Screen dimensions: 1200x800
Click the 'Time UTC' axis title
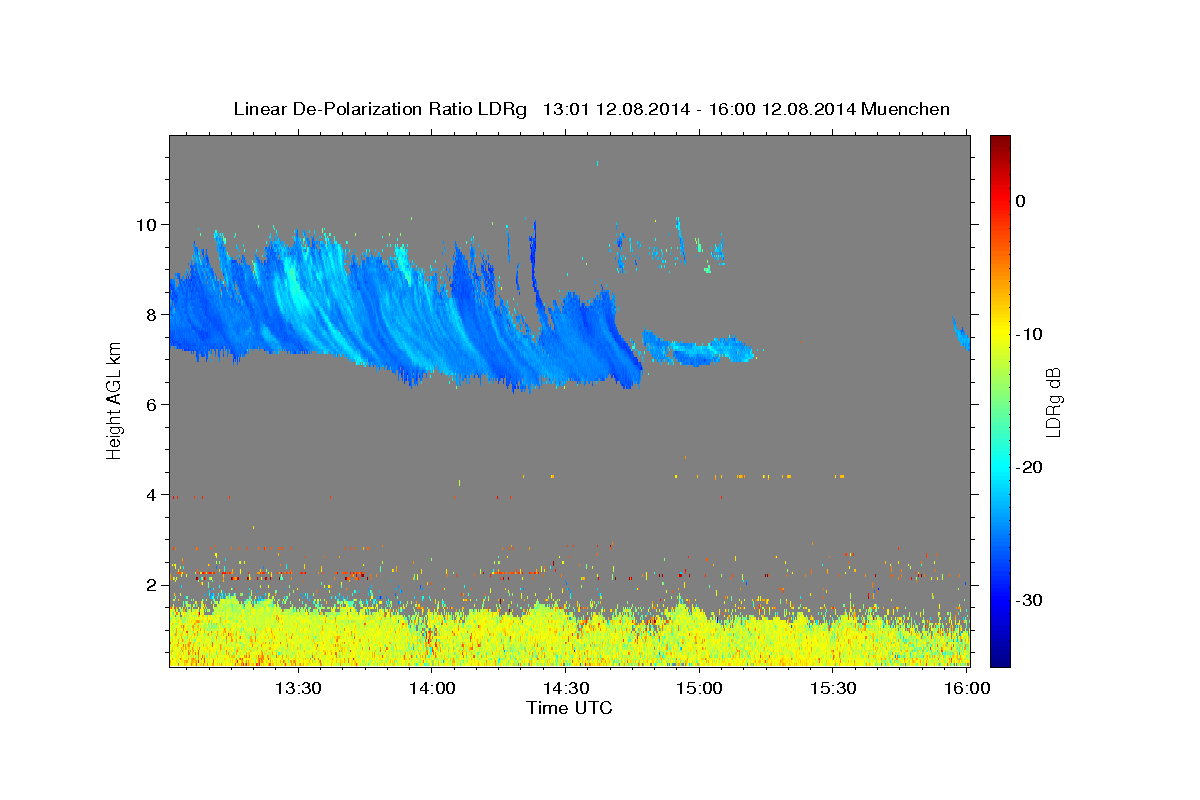click(569, 708)
